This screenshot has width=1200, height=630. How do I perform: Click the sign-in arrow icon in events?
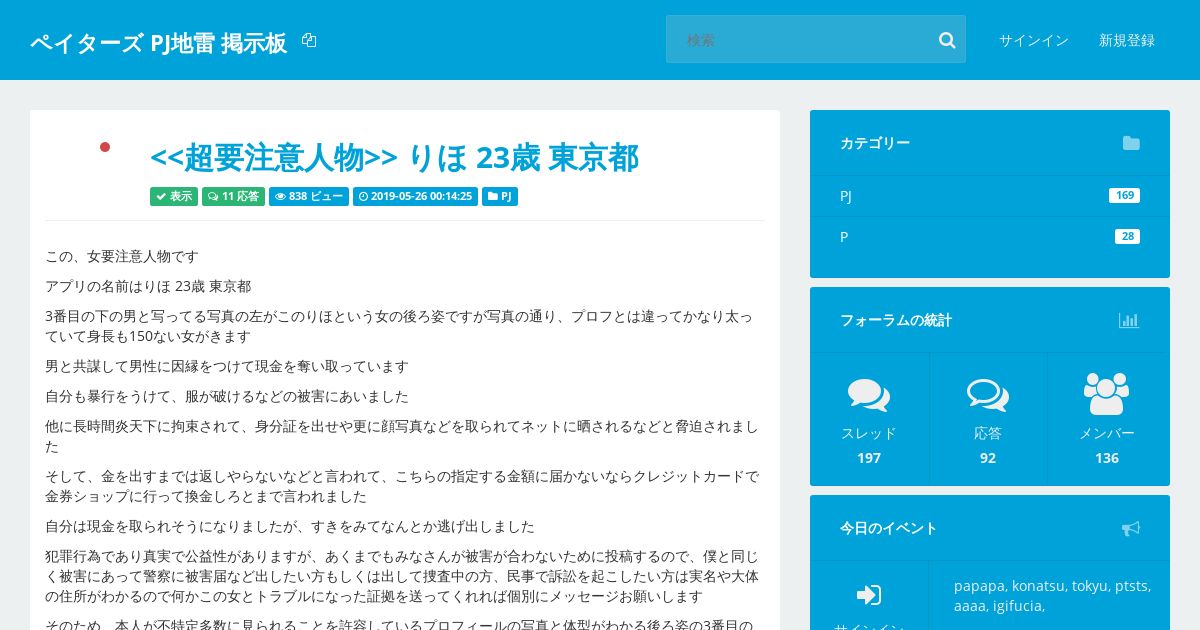click(869, 595)
